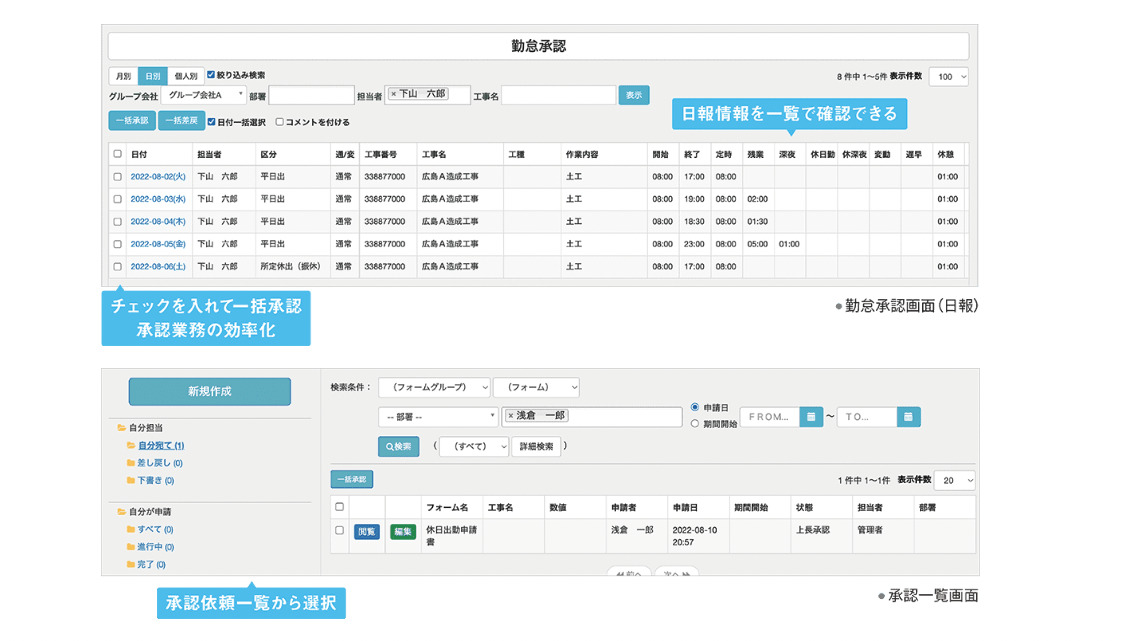Check the 休日出勤申請書 row checkbox

[340, 530]
